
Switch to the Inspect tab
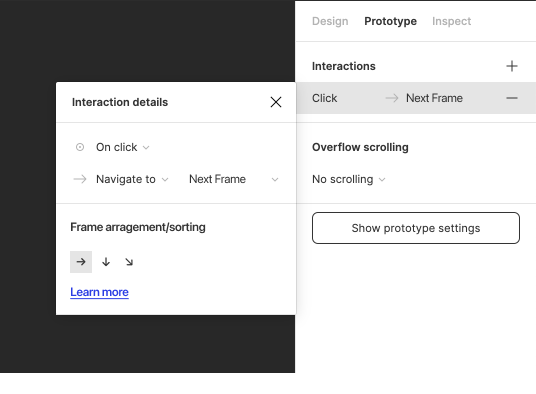point(451,21)
